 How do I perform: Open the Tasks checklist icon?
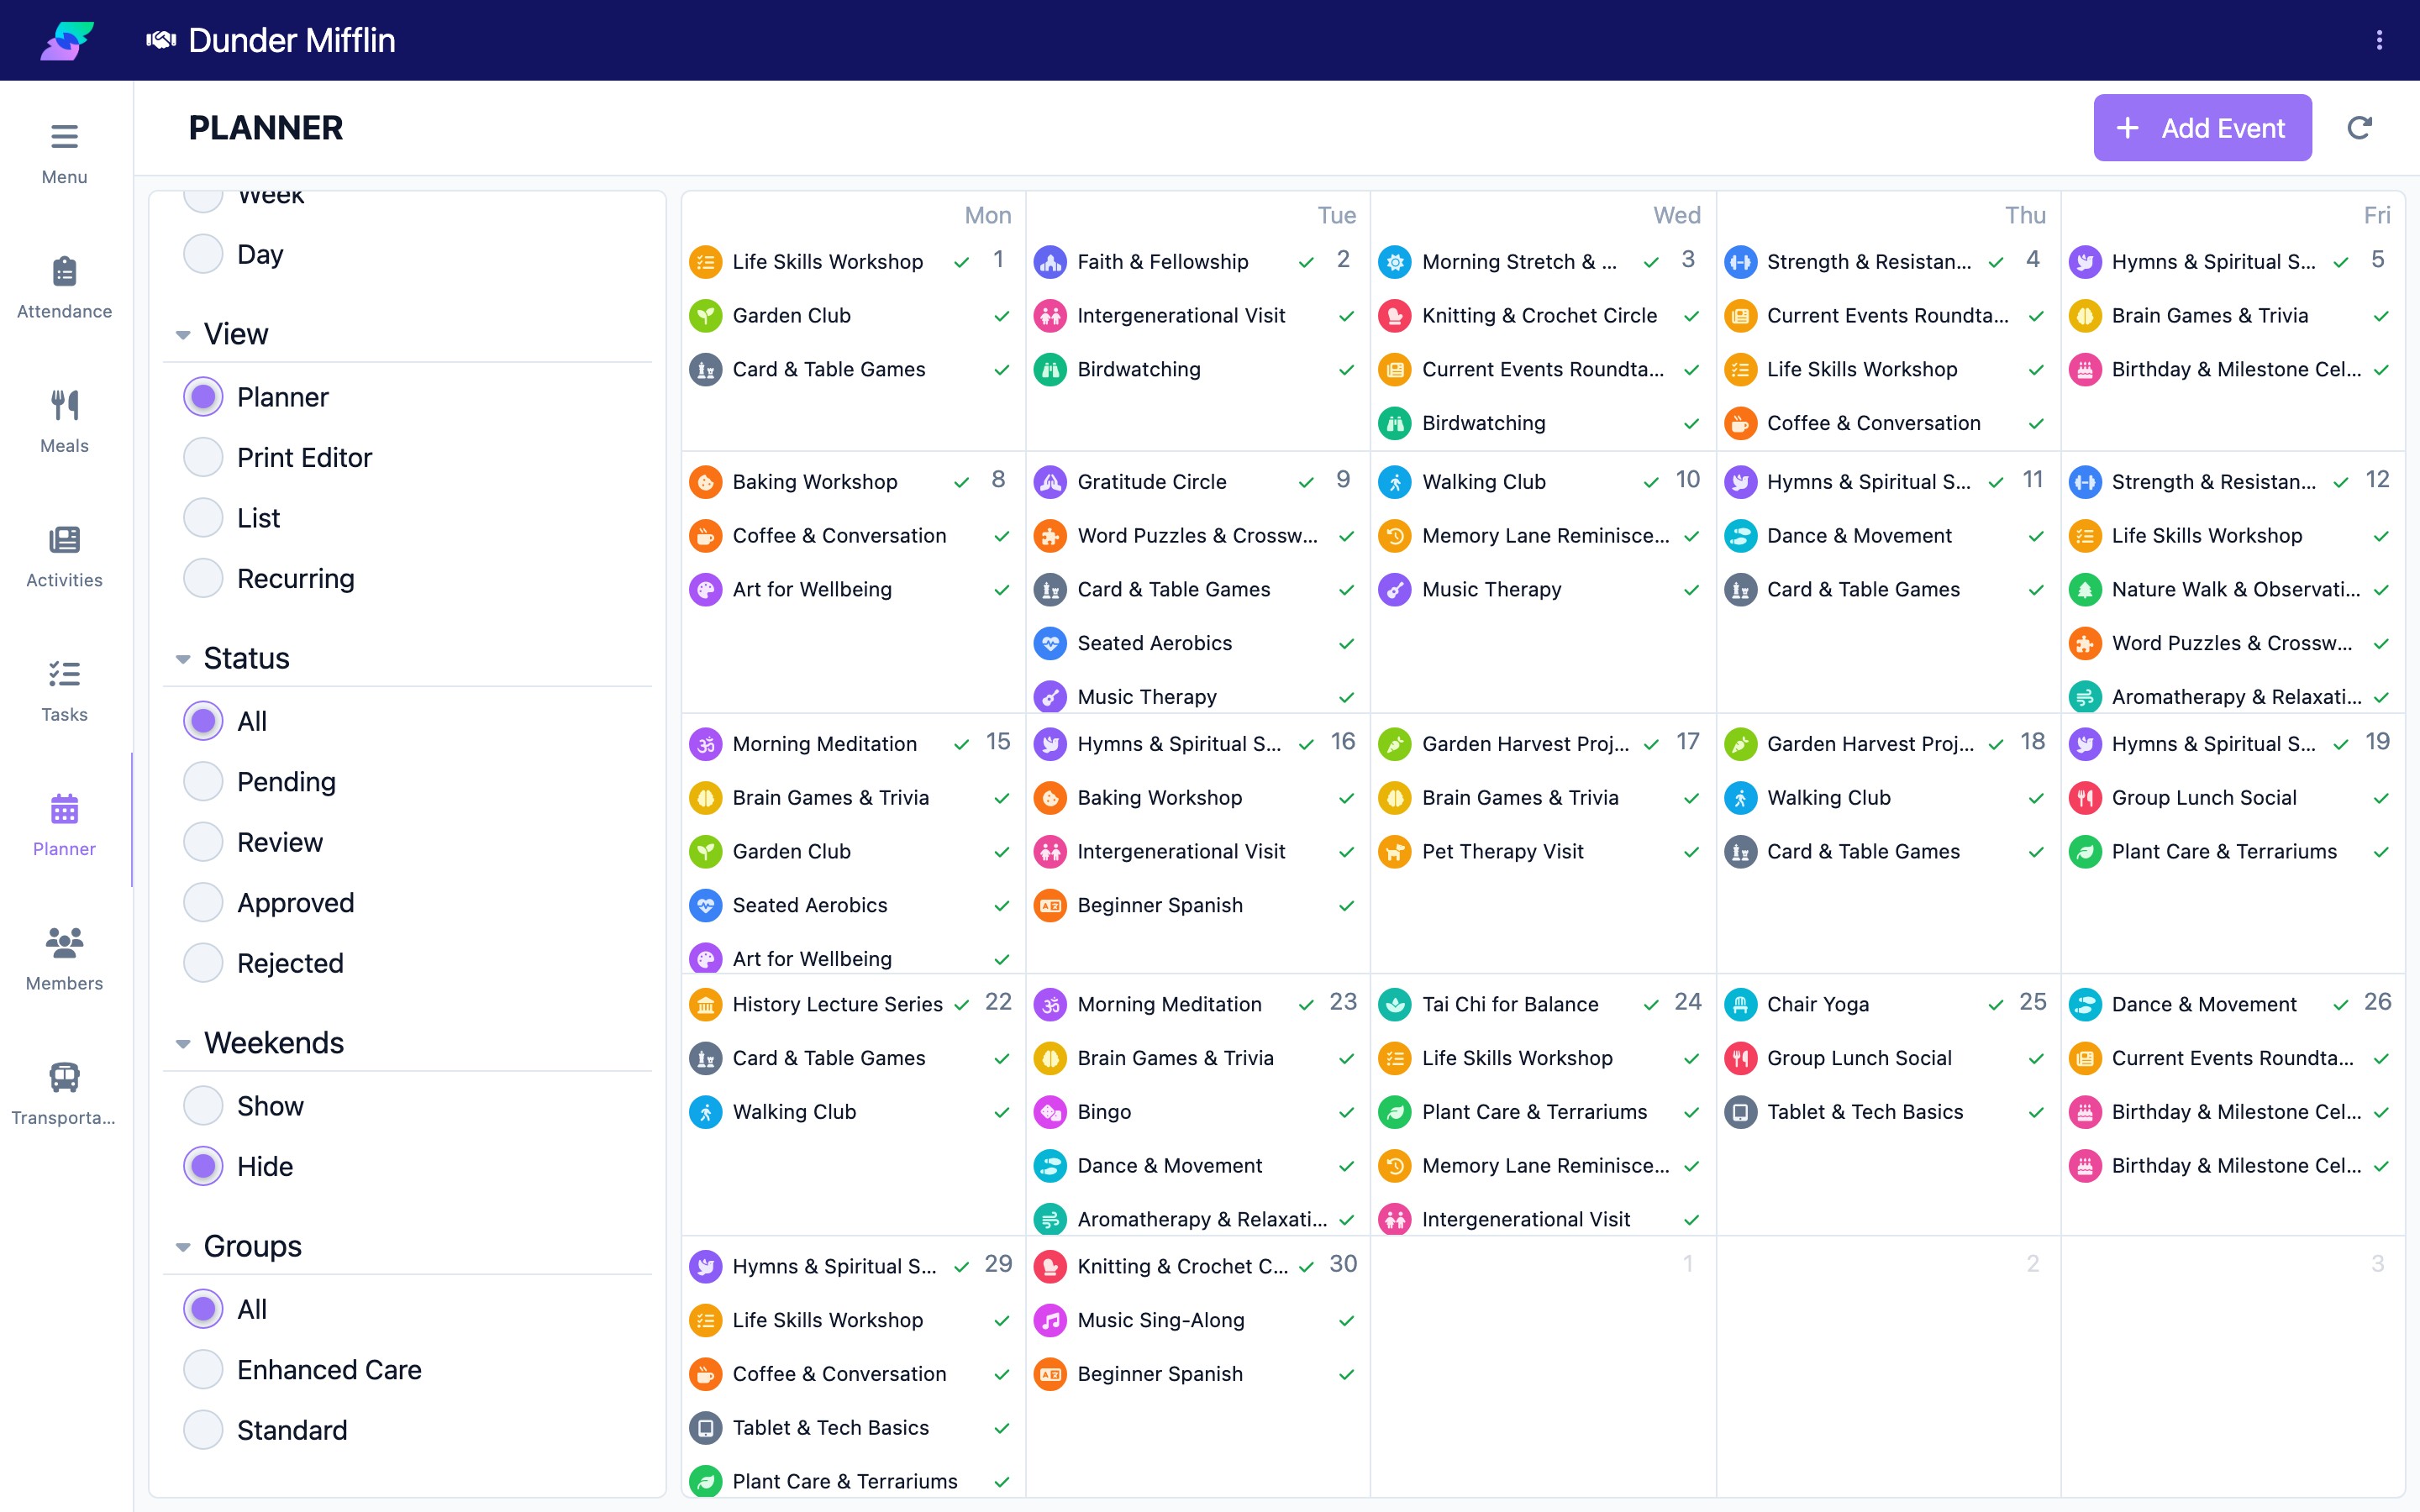(x=64, y=674)
